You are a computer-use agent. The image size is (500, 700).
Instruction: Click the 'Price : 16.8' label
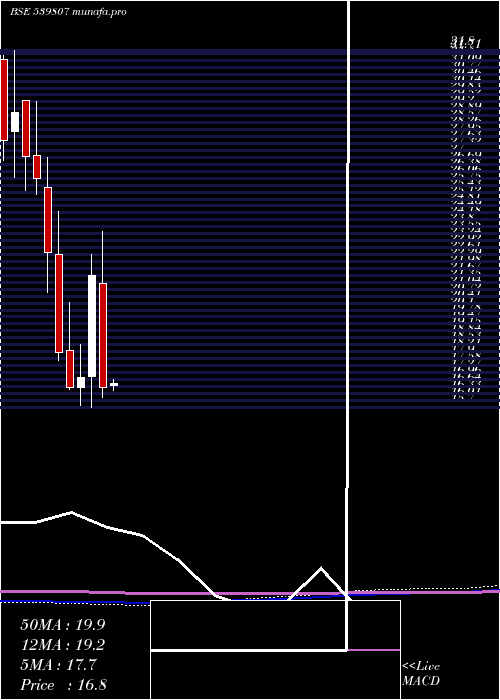[x=63, y=685]
